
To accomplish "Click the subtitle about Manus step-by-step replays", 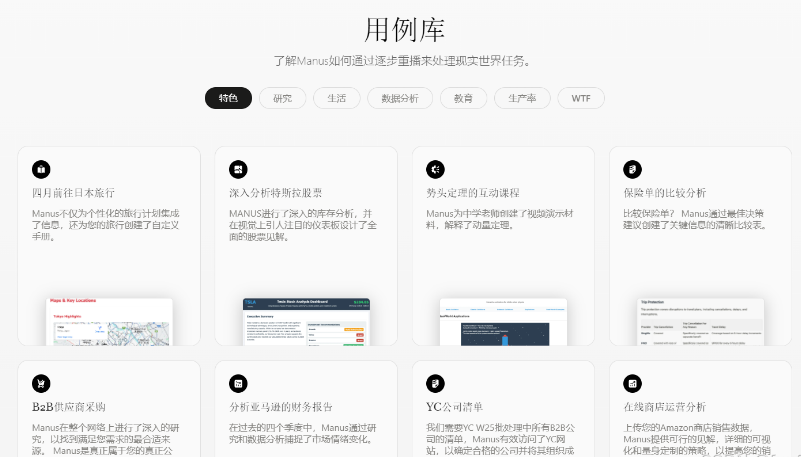I will click(404, 61).
